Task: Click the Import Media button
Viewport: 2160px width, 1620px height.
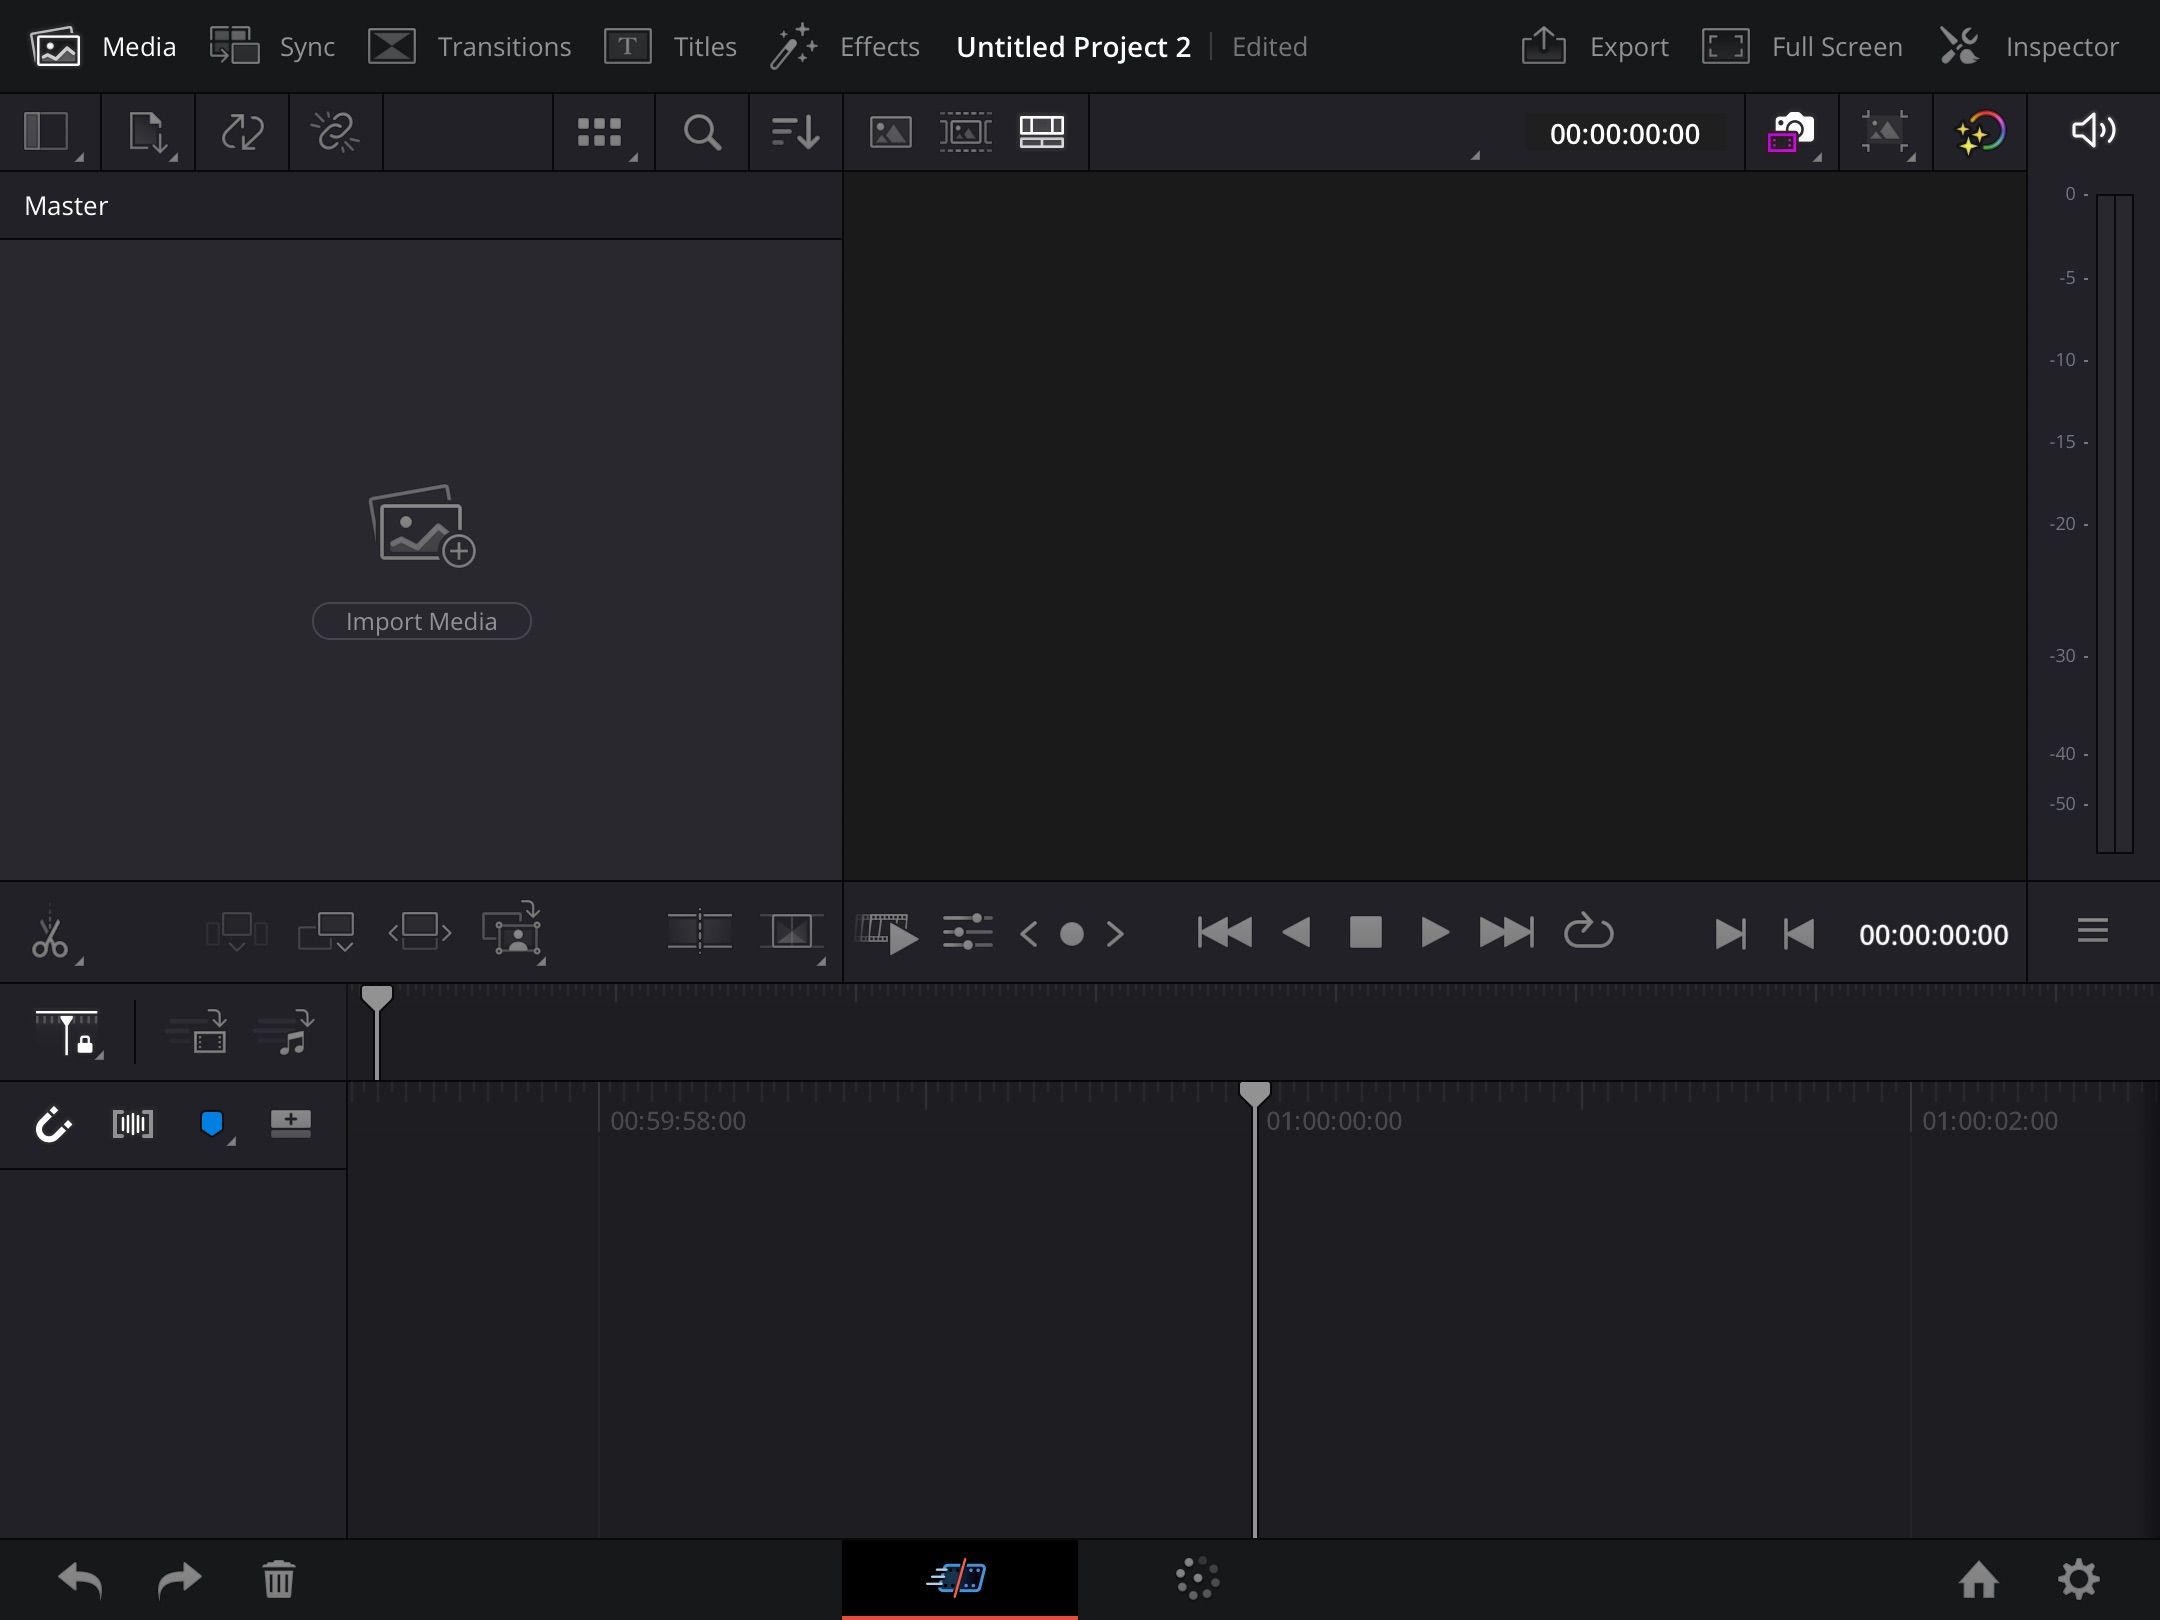Action: pyautogui.click(x=421, y=621)
